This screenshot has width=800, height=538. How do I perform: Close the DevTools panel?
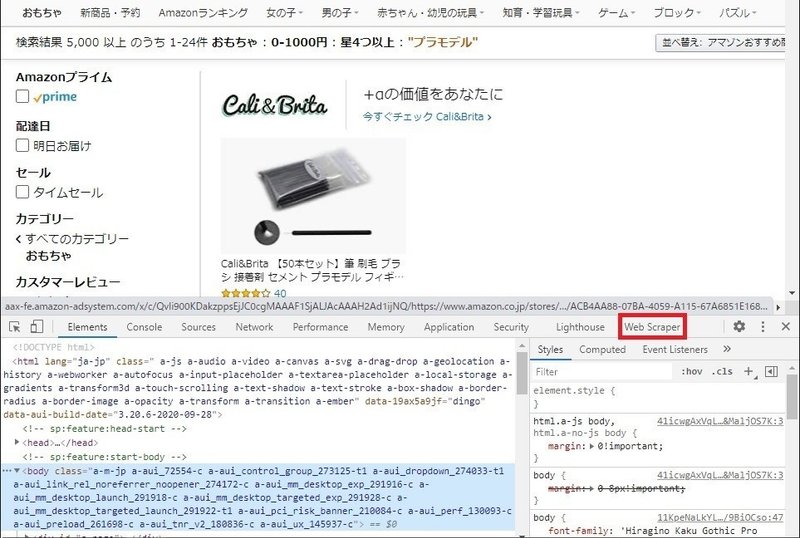click(x=786, y=327)
